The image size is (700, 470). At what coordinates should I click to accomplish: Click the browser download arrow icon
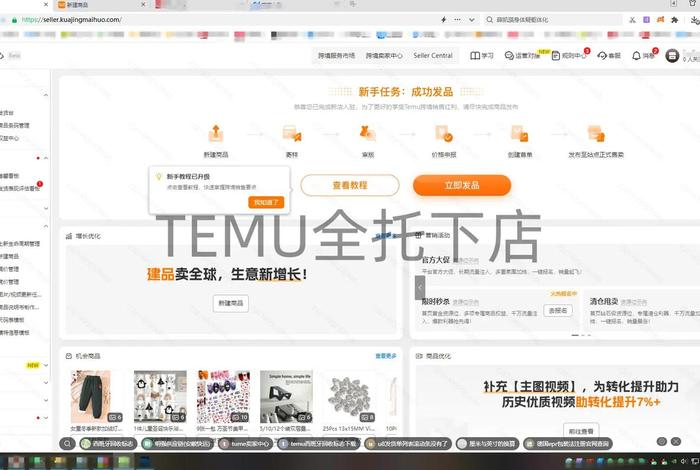(x=695, y=20)
